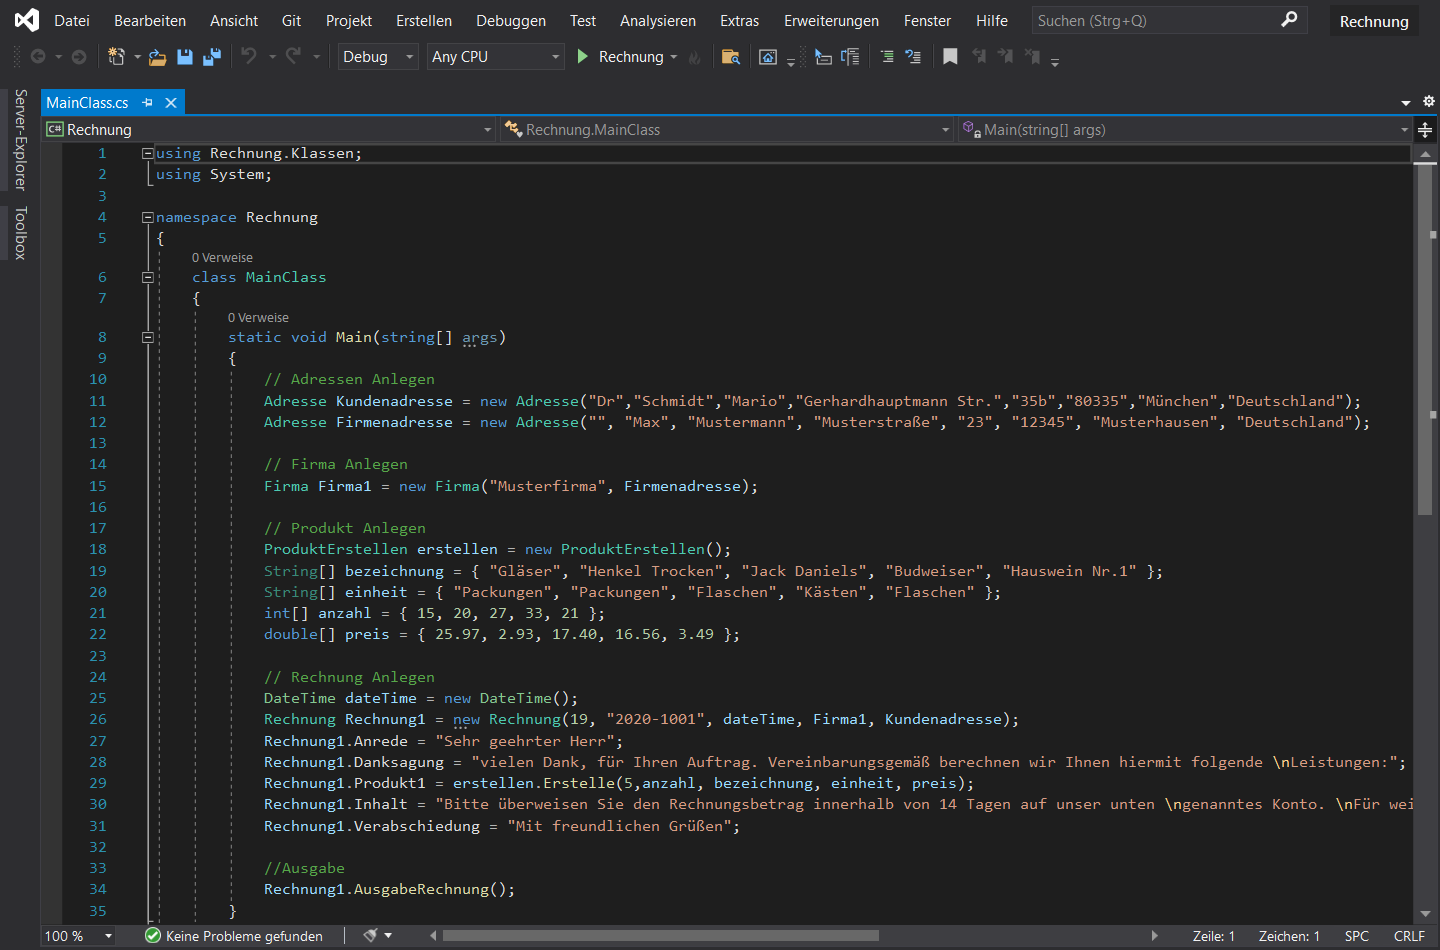Navigate forward with the forward arrow

coord(79,57)
